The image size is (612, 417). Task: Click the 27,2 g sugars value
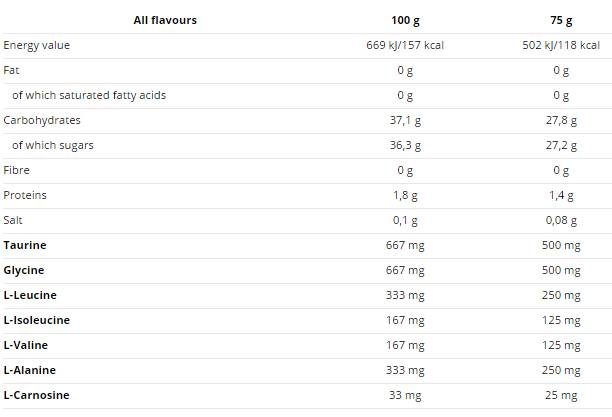point(561,145)
